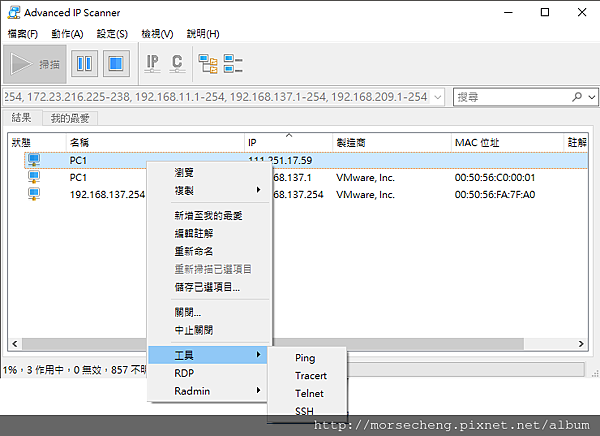
Task: Click VMware, Inc. in the 68.137.1 row
Action: pyautogui.click(x=365, y=178)
